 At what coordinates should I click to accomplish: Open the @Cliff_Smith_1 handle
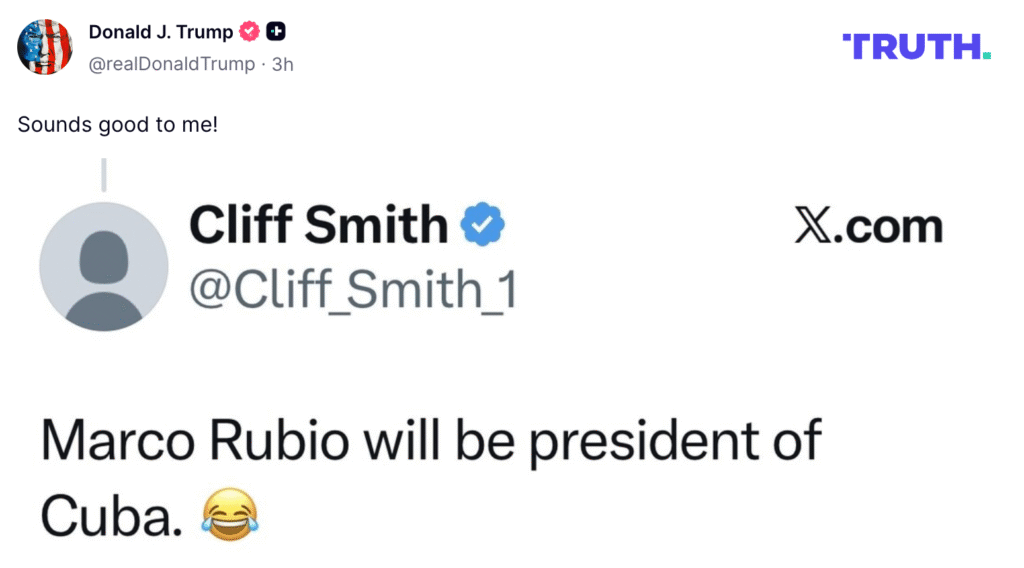[352, 288]
